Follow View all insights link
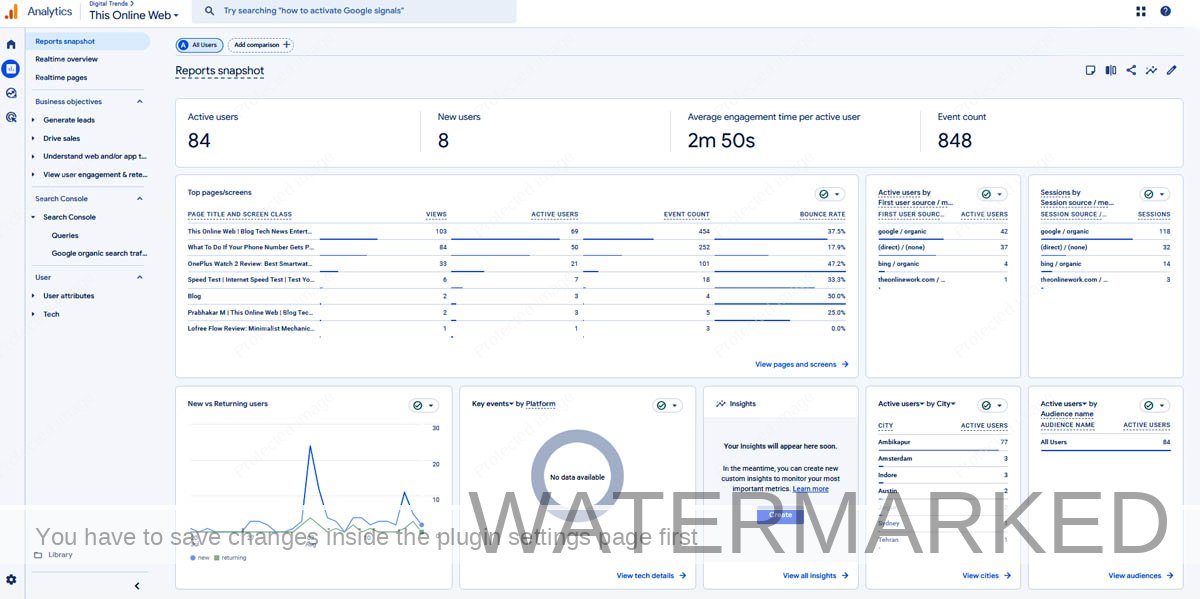Screen dimensions: 1200x599 815,576
